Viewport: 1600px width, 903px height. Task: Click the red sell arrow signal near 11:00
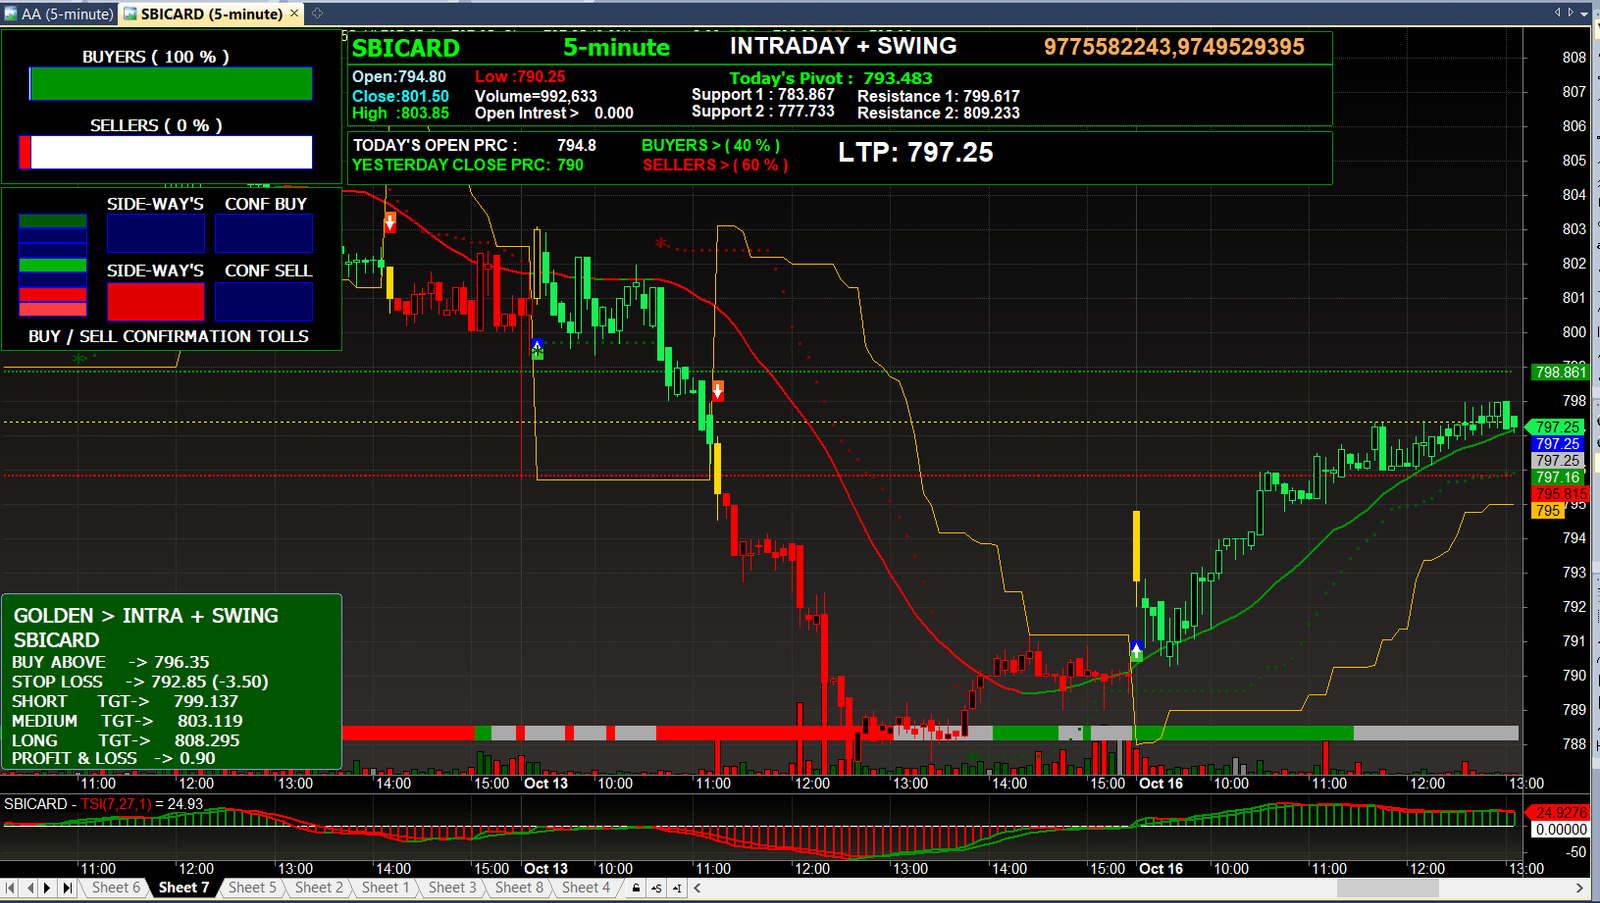pos(717,390)
